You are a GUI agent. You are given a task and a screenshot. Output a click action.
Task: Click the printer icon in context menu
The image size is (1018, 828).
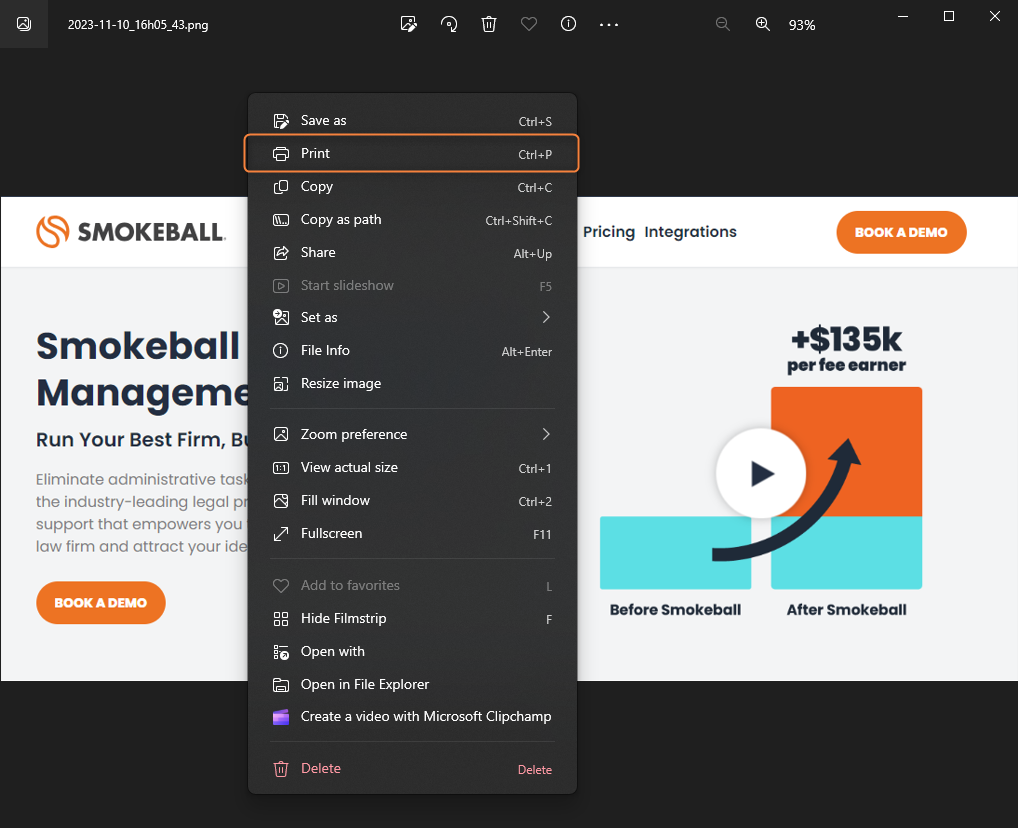point(280,154)
